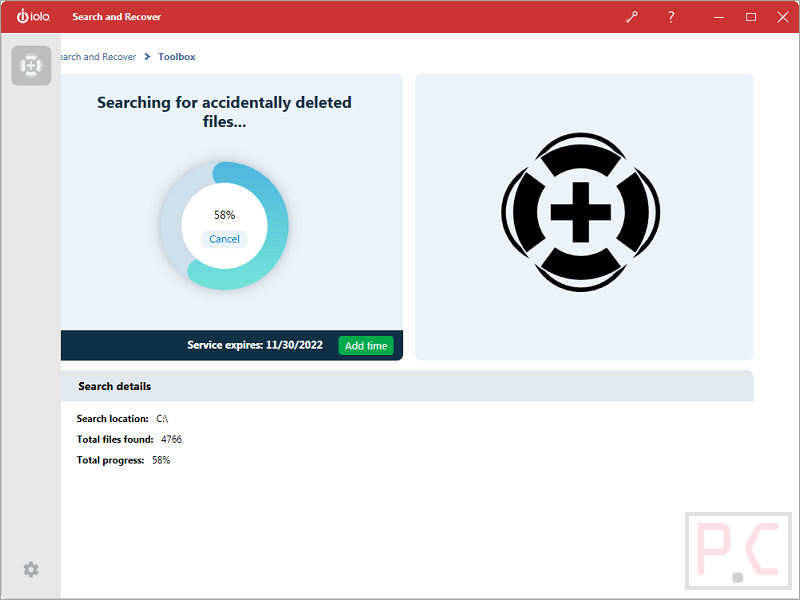Minimize the Search and Recover window

(719, 17)
